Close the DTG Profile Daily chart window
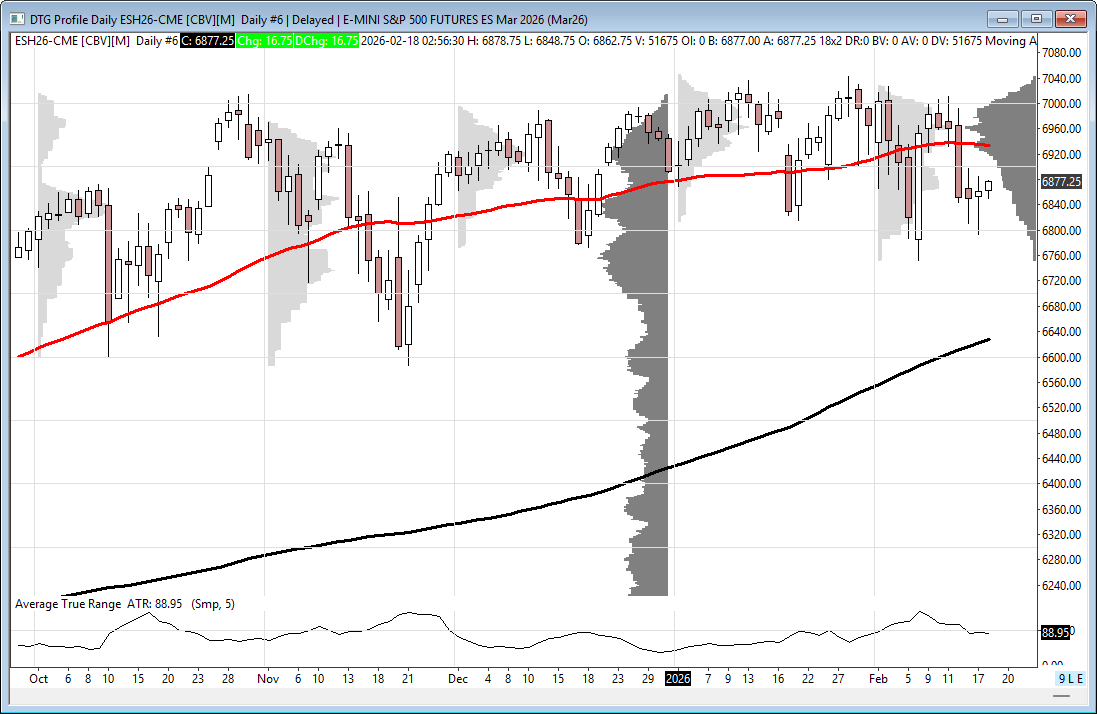The image size is (1097, 714). tap(1070, 18)
